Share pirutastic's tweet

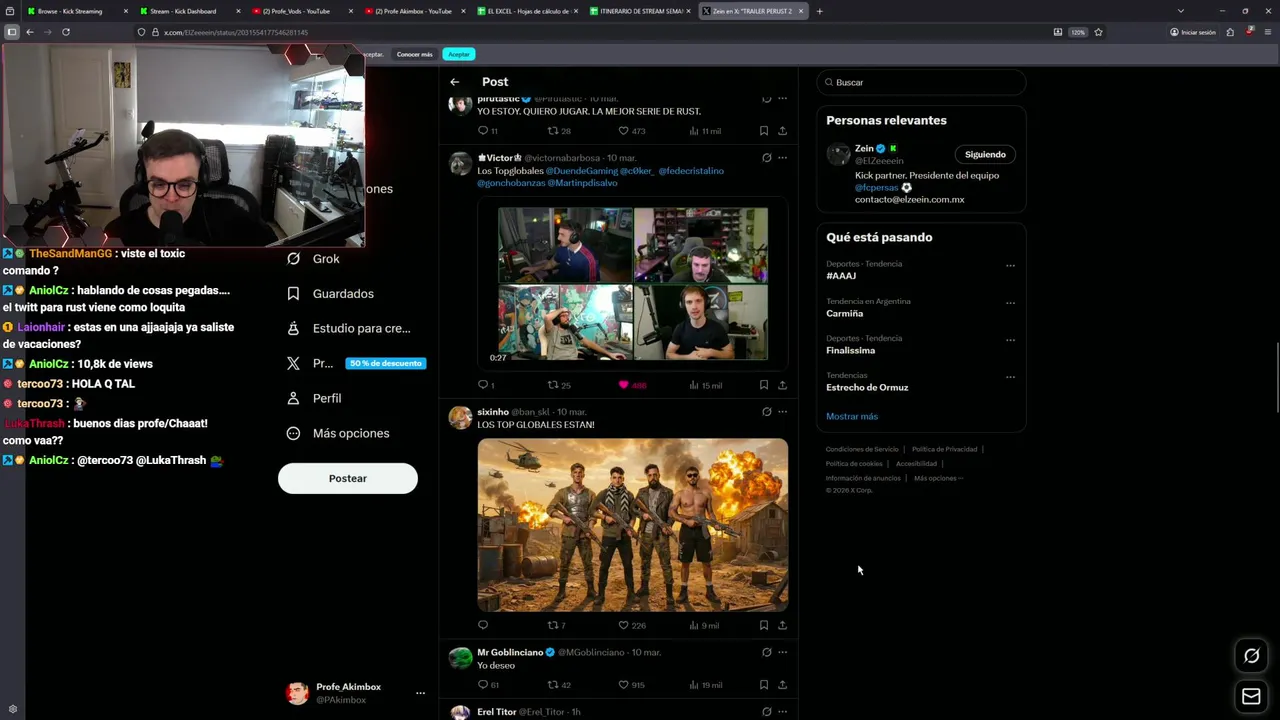pyautogui.click(x=782, y=131)
